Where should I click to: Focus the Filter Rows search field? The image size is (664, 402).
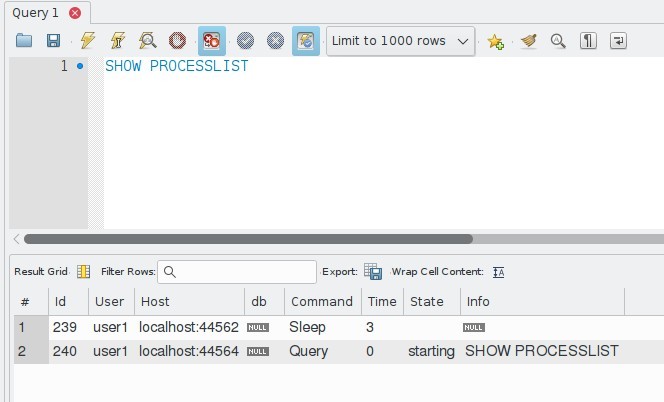click(237, 272)
